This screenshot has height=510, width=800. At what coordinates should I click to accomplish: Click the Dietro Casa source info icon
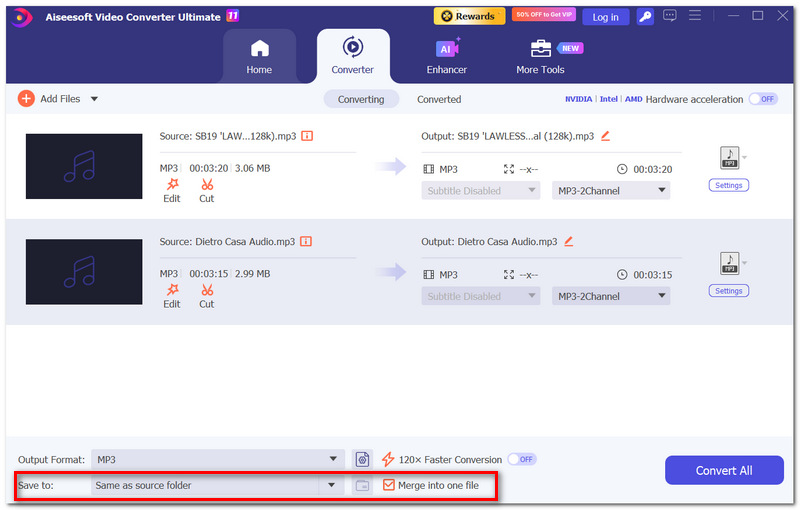click(306, 241)
